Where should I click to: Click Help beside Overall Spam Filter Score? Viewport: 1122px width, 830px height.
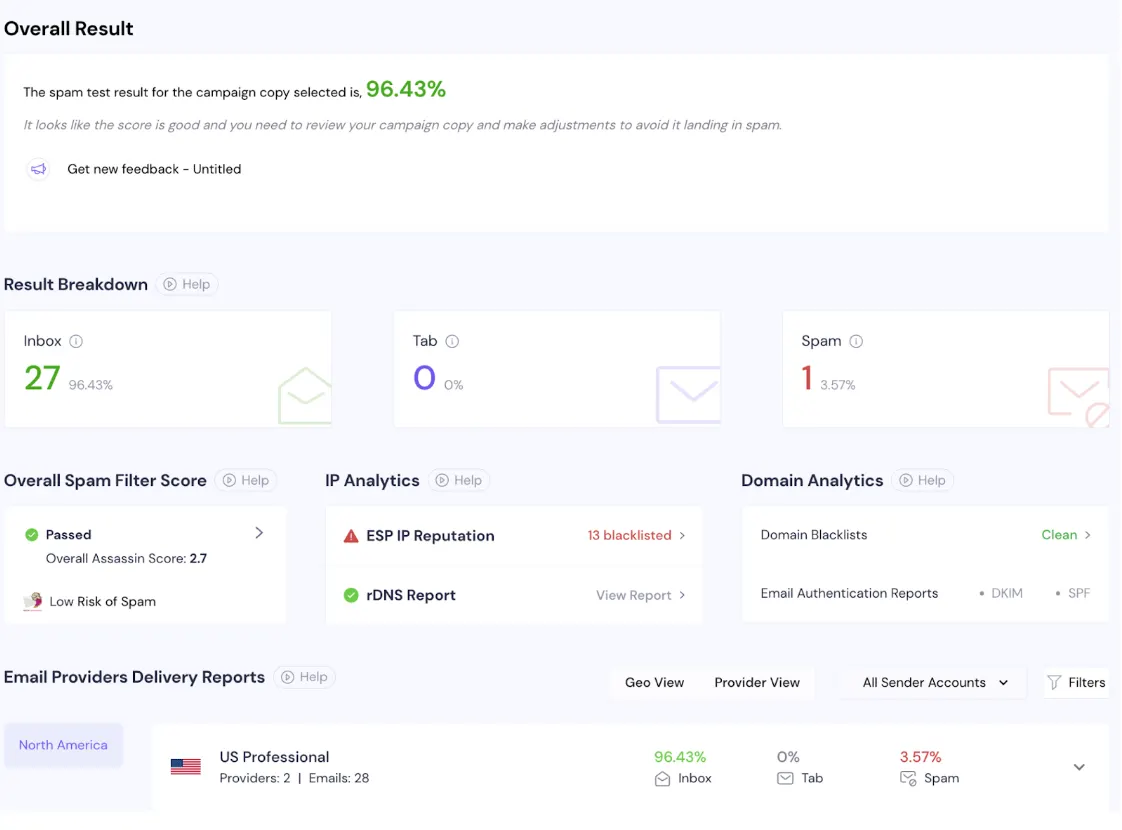pos(246,480)
